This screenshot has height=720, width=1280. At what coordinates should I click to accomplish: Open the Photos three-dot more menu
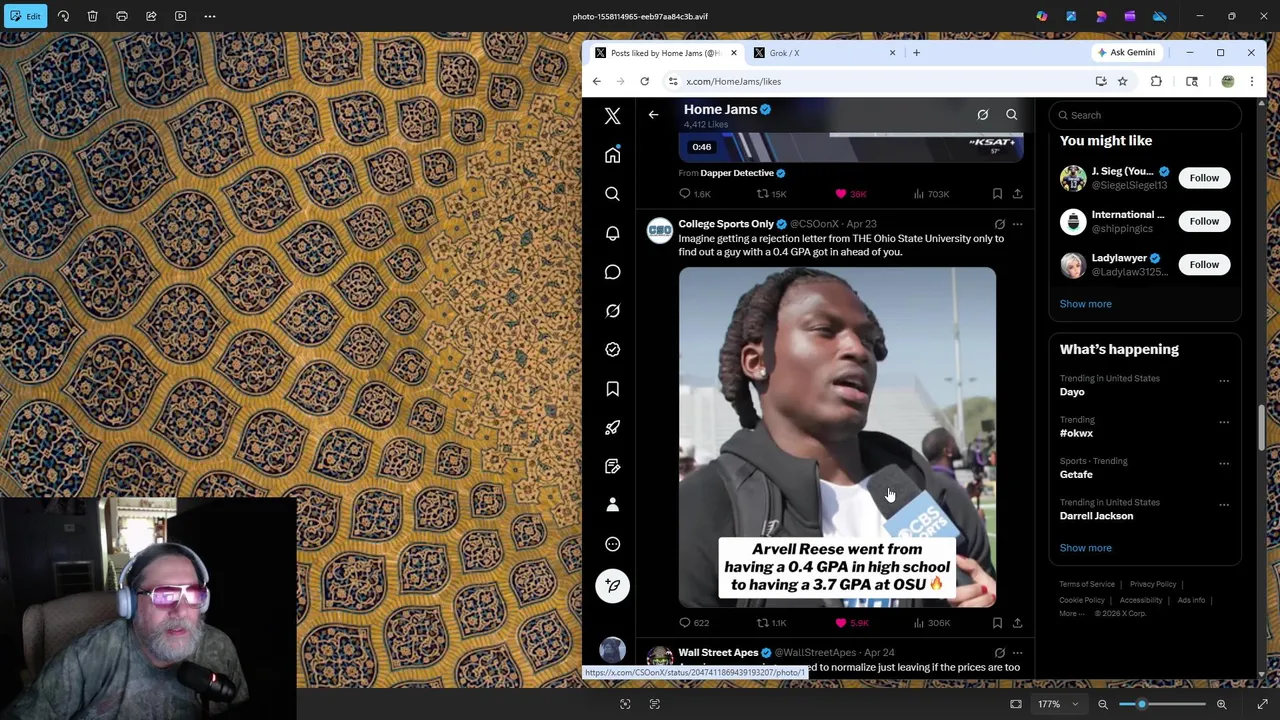tap(210, 16)
